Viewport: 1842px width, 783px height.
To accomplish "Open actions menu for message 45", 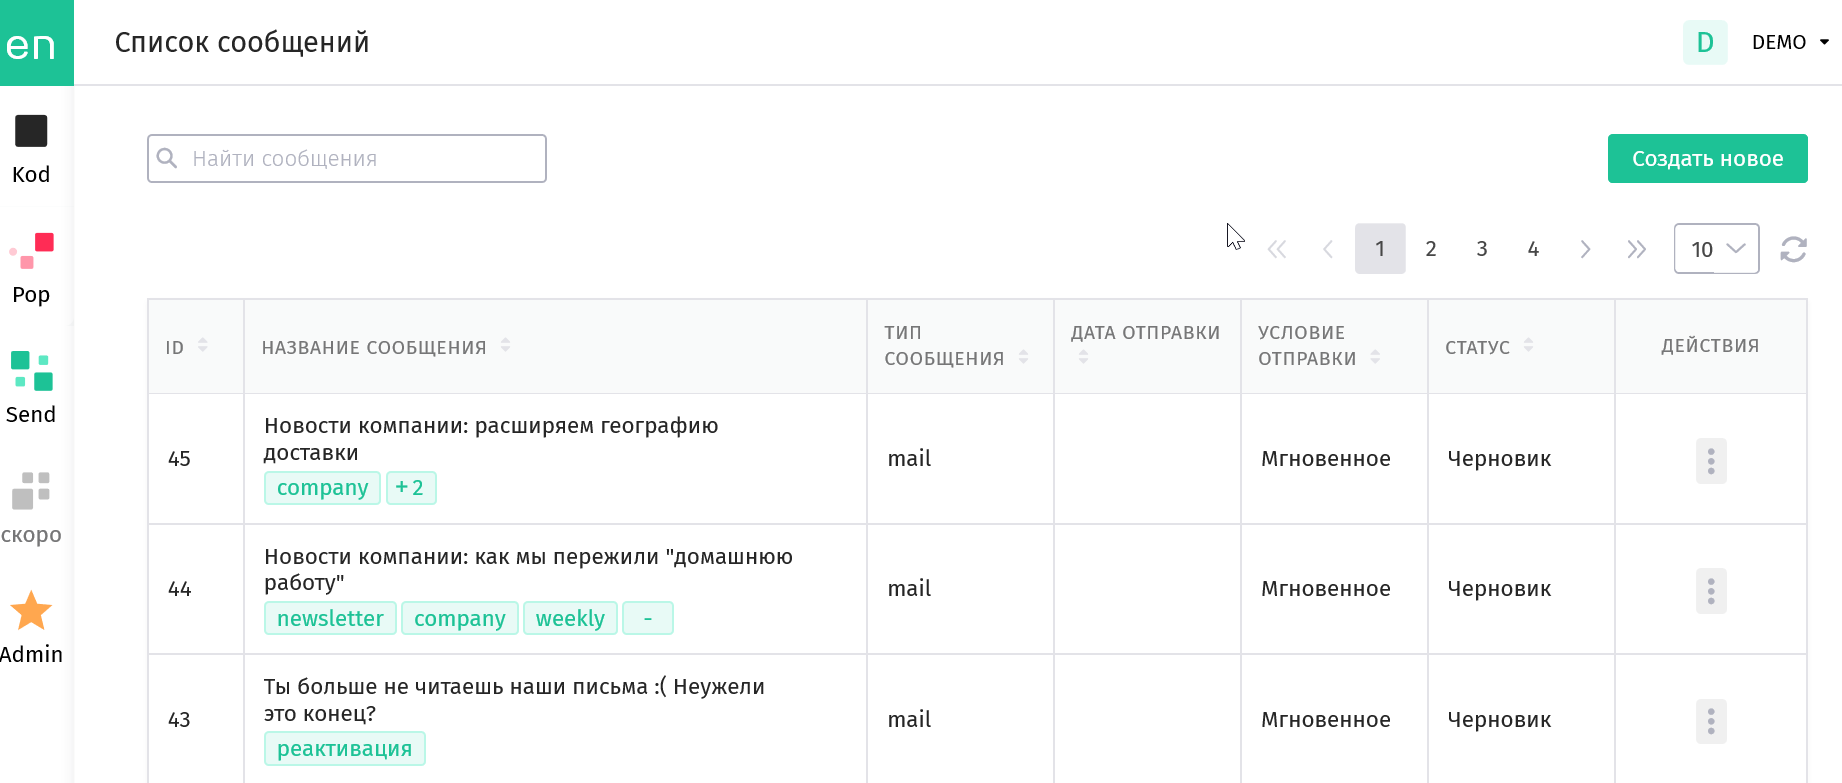I will 1711,461.
